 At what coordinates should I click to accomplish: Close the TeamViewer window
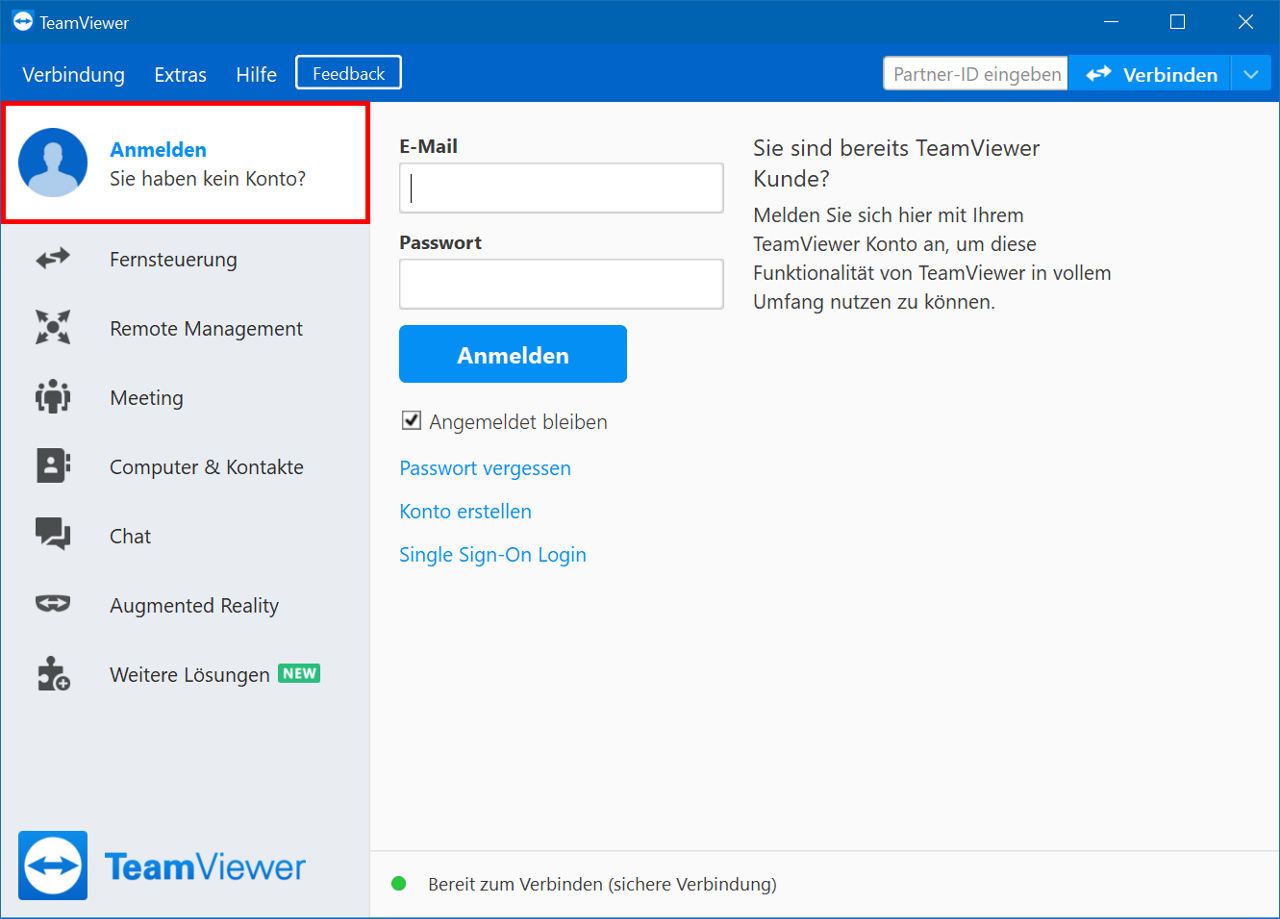pyautogui.click(x=1245, y=21)
